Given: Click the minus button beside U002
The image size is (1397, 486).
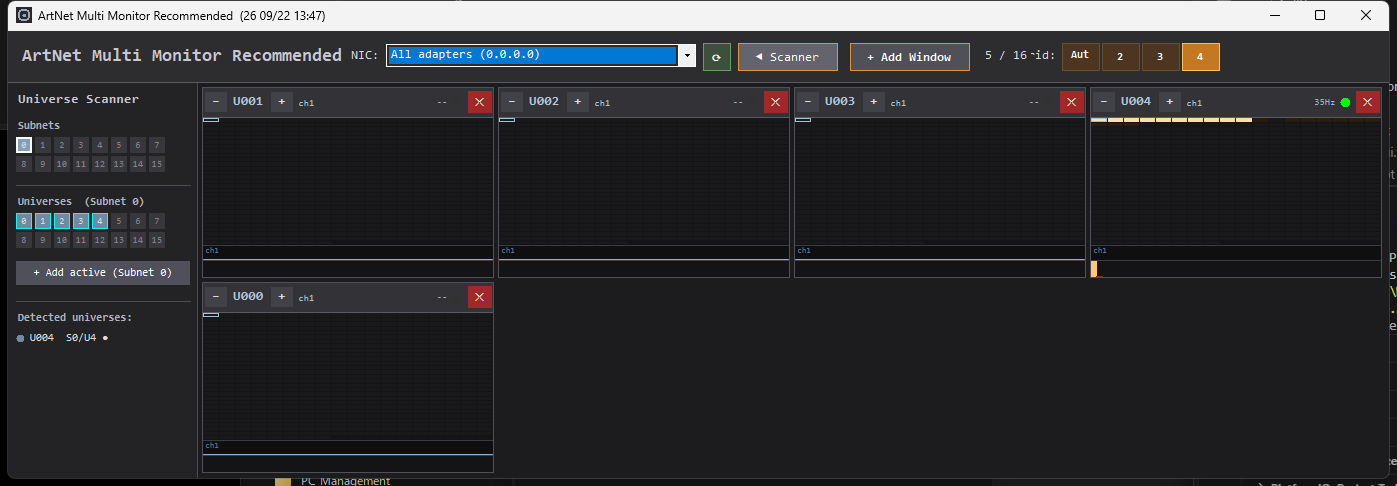Looking at the screenshot, I should [x=512, y=102].
